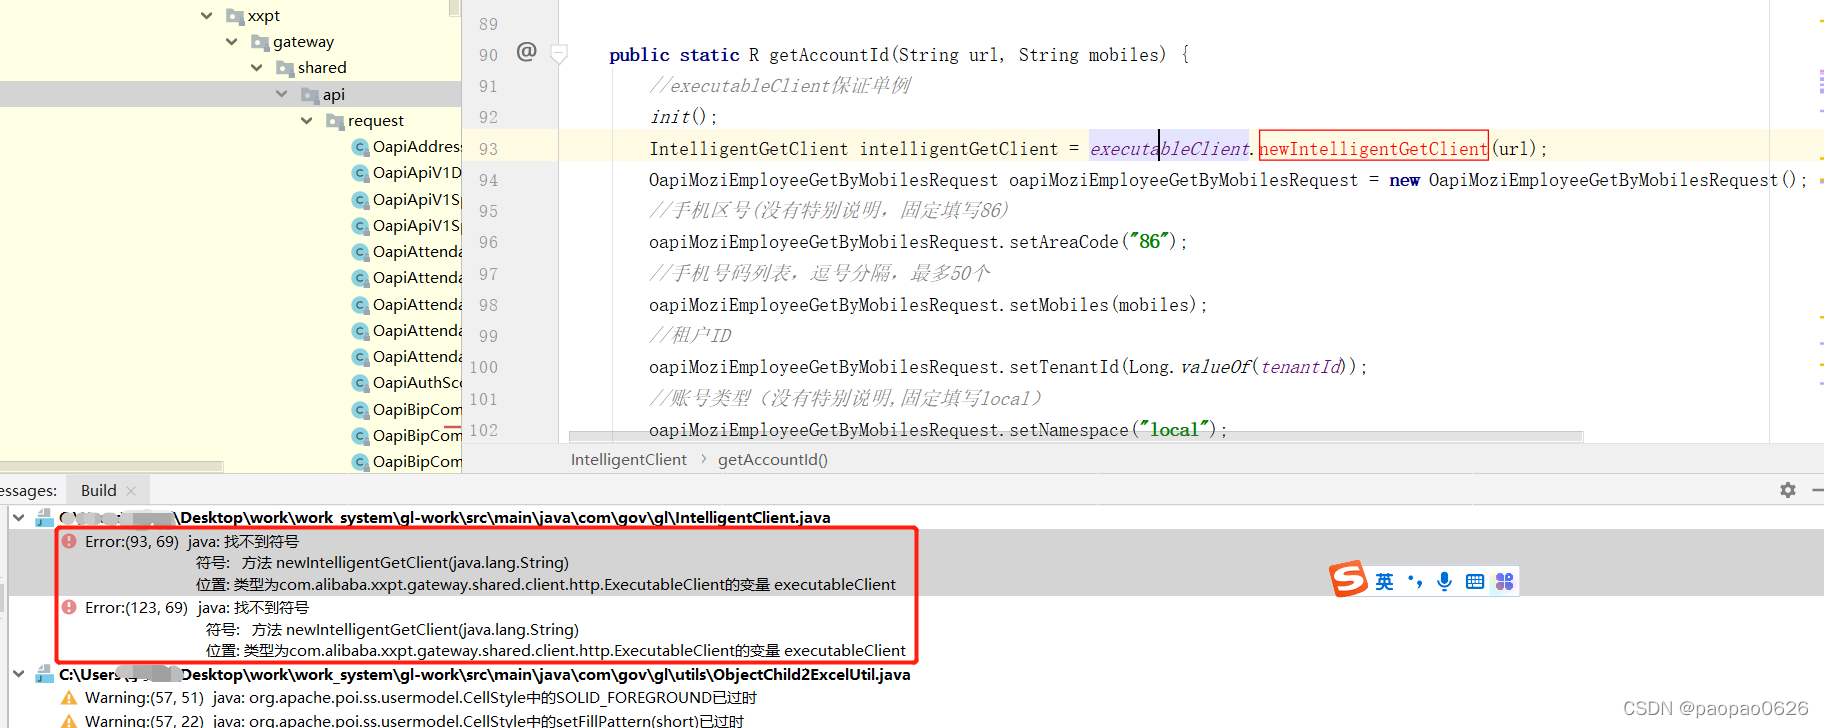The width and height of the screenshot is (1824, 728).
Task: Click the OapiAuthSc class icon
Action: click(361, 383)
